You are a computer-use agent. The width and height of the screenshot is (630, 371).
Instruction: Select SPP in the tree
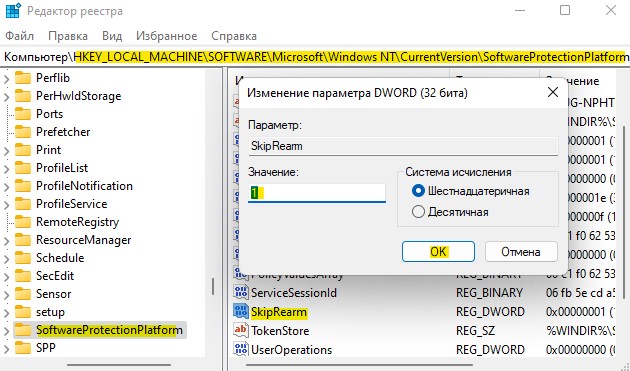coord(46,348)
